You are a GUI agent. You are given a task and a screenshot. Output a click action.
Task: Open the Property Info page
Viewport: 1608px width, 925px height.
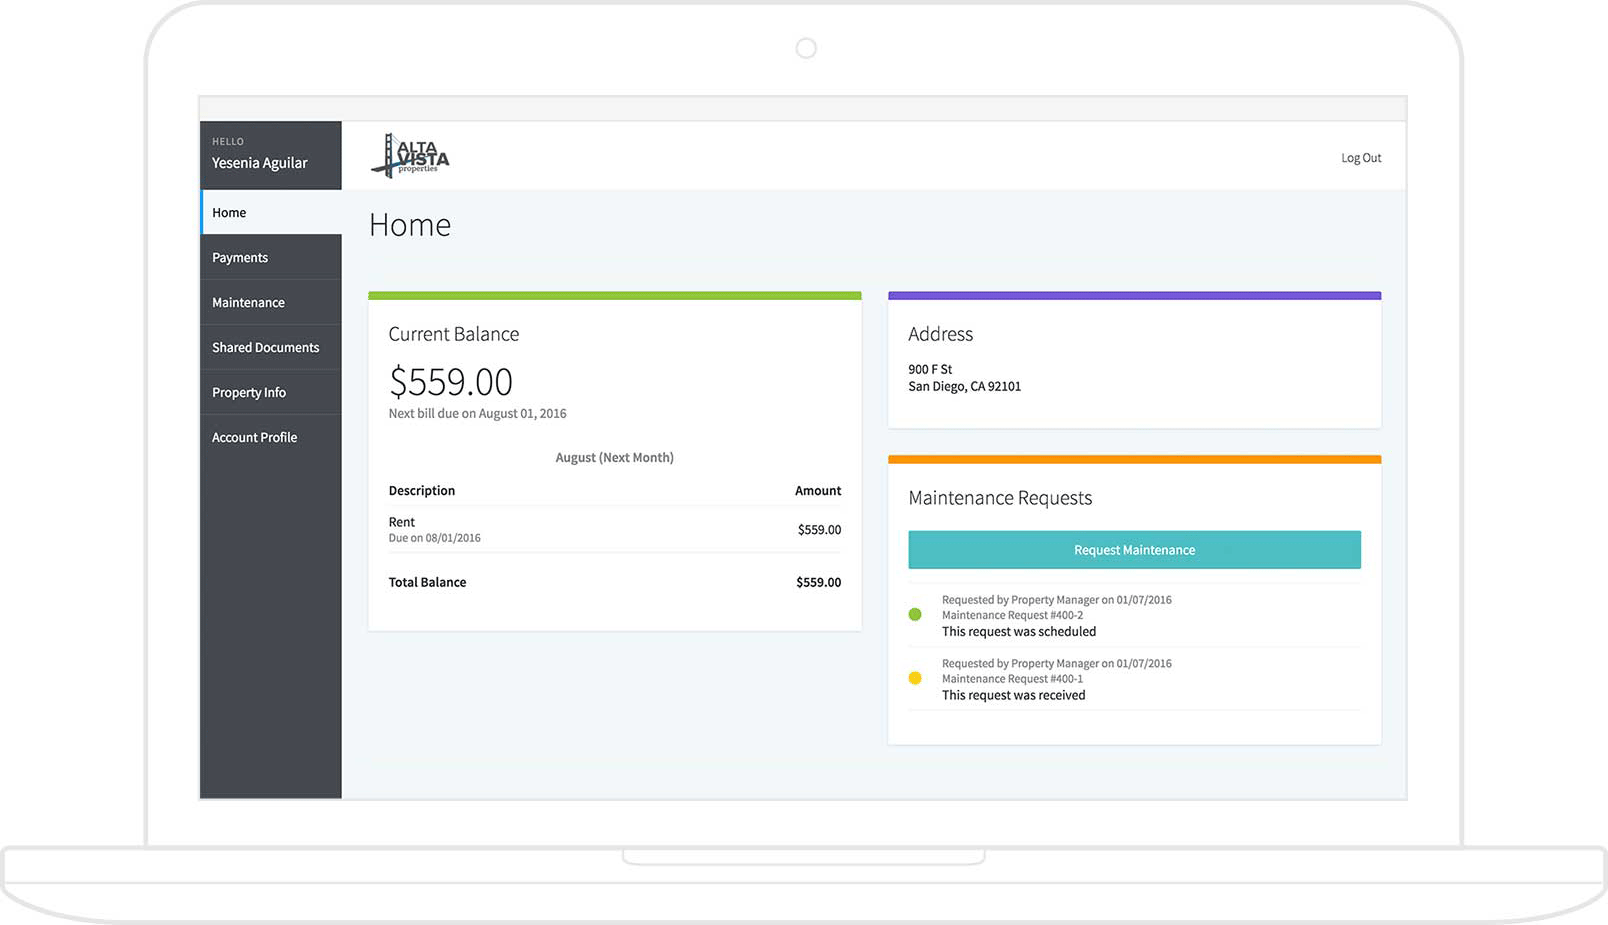(249, 393)
